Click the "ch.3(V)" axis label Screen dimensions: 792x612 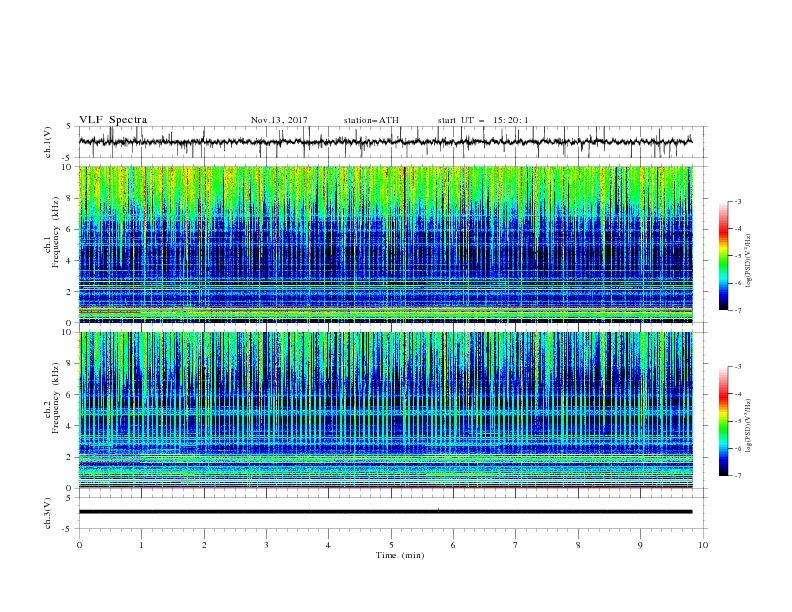pyautogui.click(x=48, y=513)
